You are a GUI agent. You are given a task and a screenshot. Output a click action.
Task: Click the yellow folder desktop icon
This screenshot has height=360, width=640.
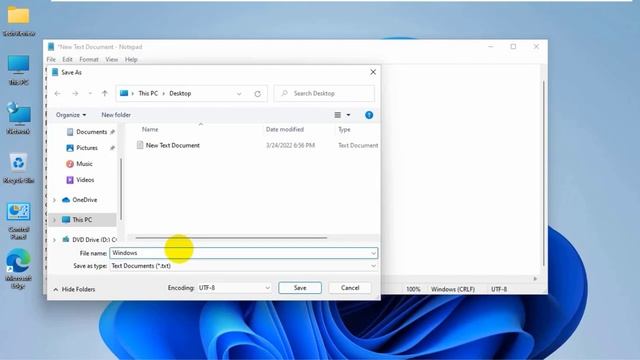[19, 21]
